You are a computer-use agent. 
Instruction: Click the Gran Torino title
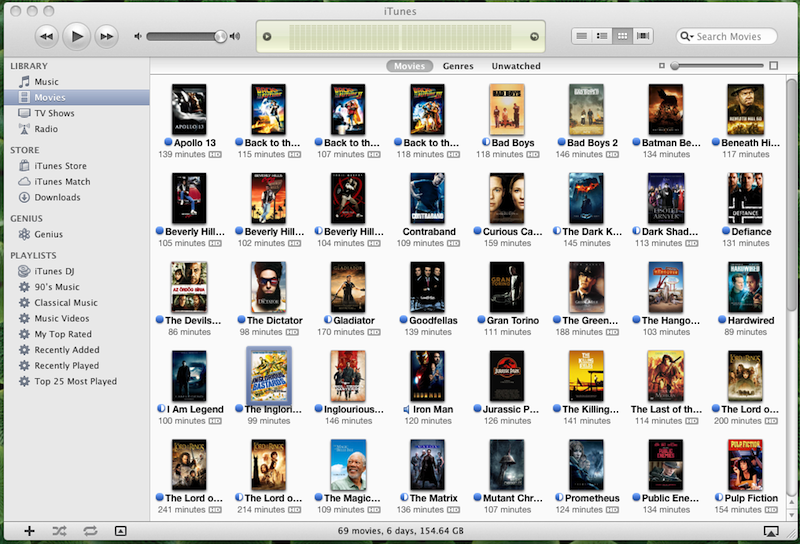[513, 320]
